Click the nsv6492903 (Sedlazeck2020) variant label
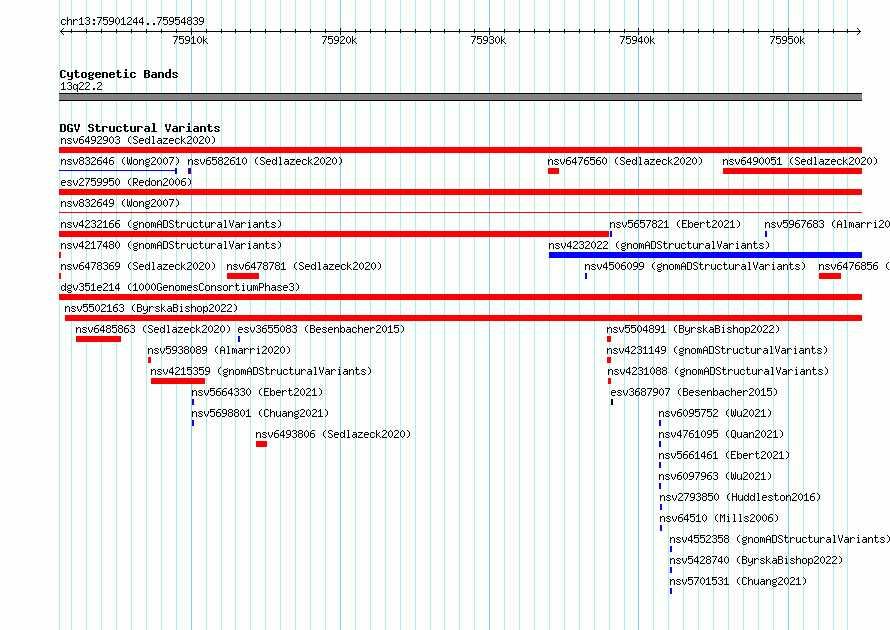 [138, 140]
